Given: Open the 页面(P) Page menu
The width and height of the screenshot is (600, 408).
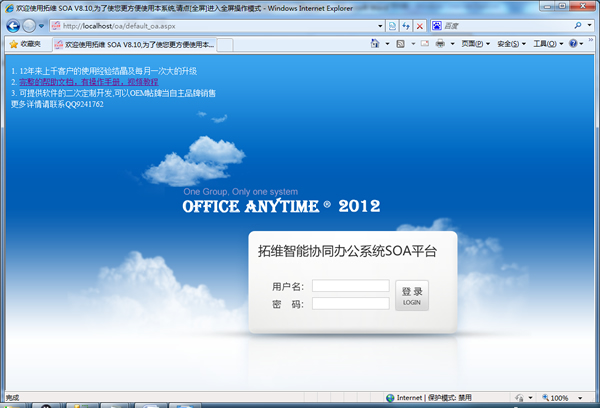Looking at the screenshot, I should click(x=474, y=44).
